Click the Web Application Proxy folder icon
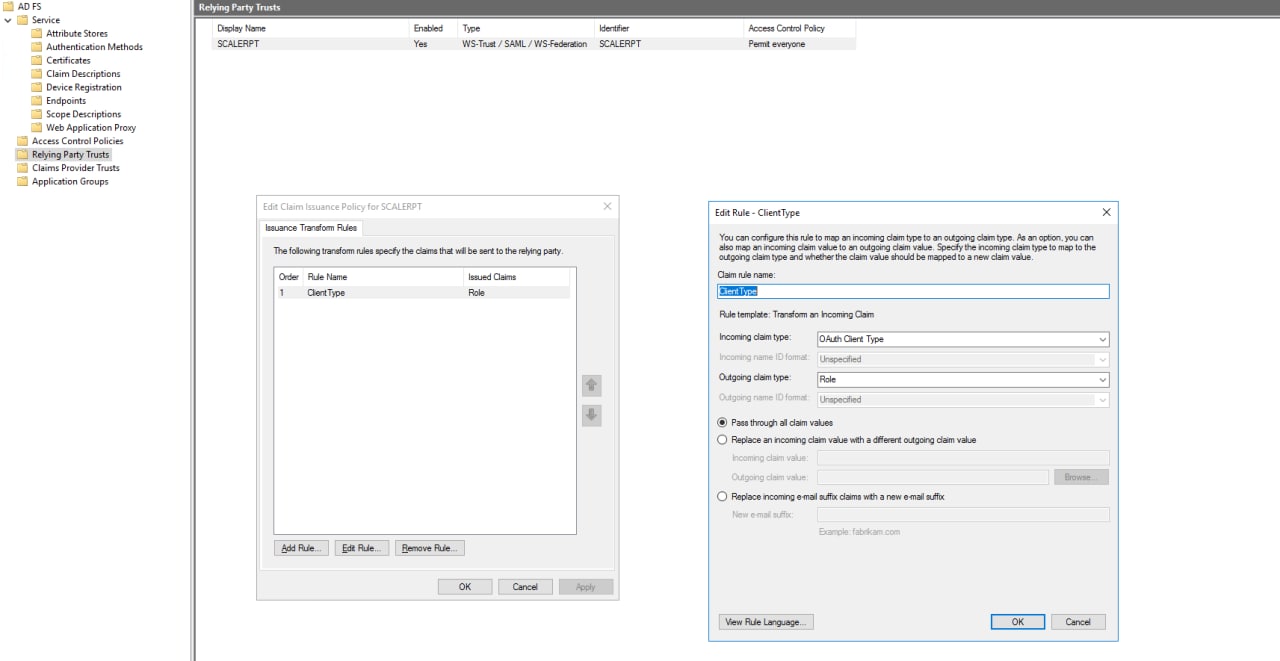 [37, 128]
